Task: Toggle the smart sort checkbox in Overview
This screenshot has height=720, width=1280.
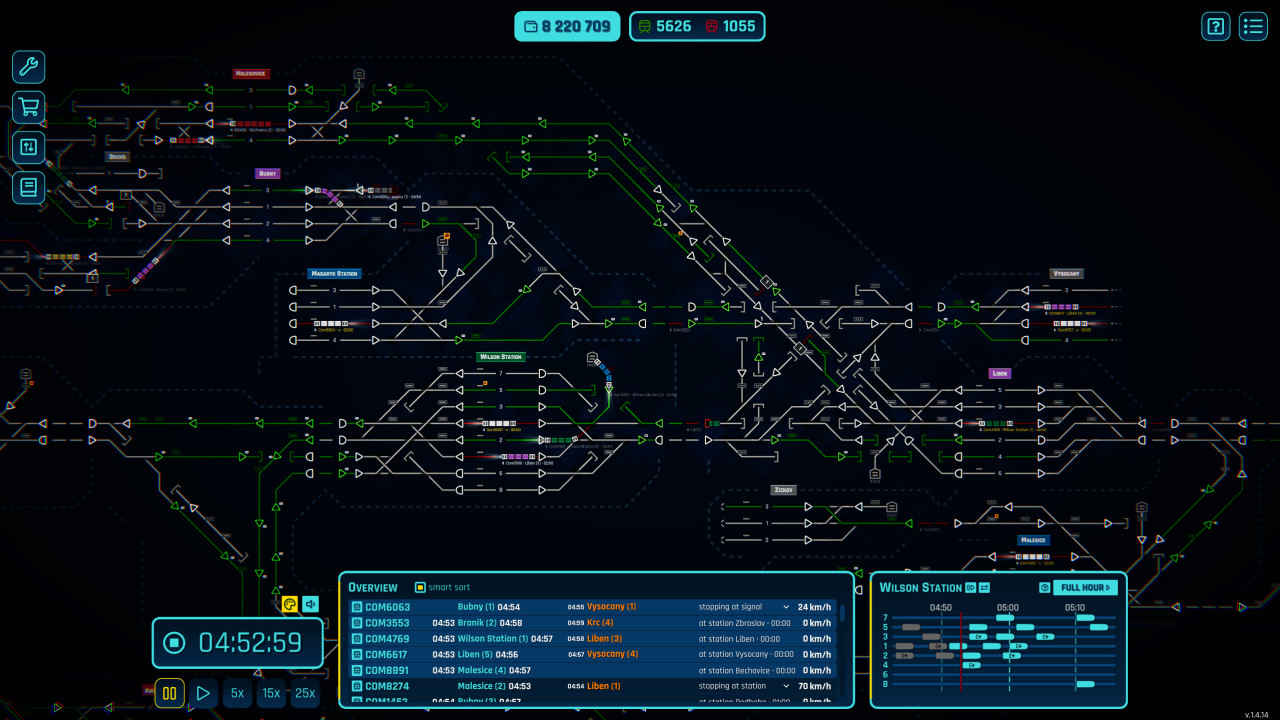Action: (419, 587)
